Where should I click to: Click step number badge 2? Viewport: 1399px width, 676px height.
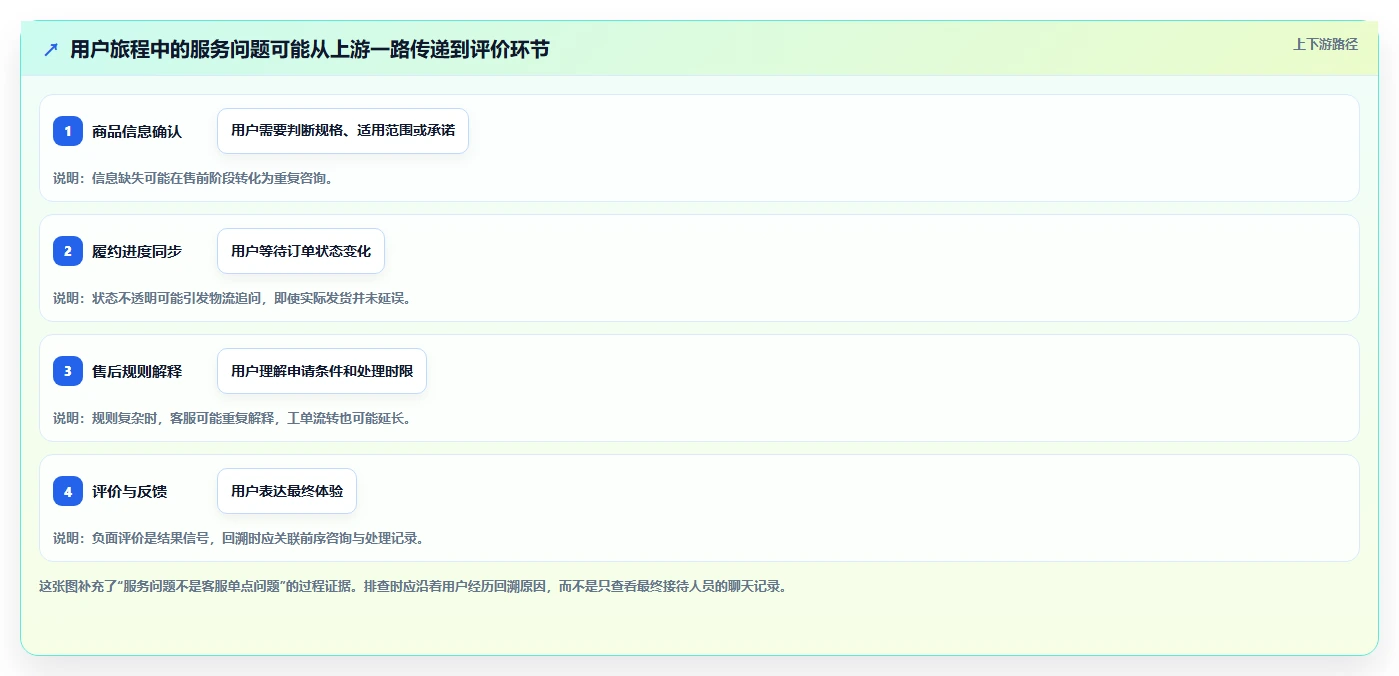click(x=68, y=251)
